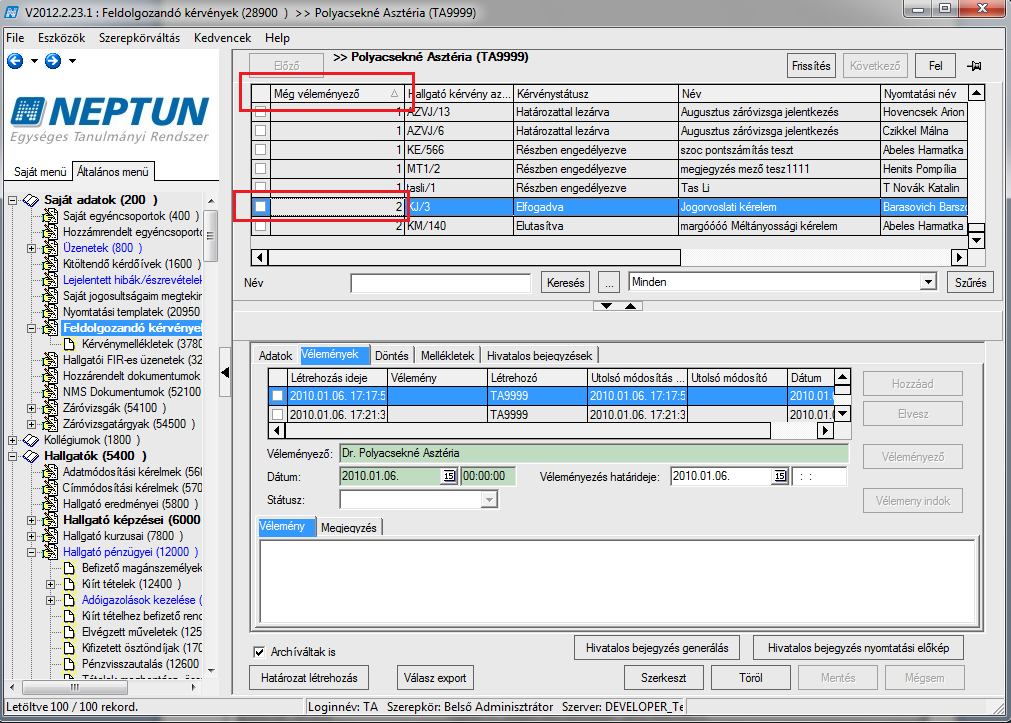Viewport: 1011px width, 723px height.
Task: Click the calendar icon beside Dátum field
Action: click(x=449, y=476)
